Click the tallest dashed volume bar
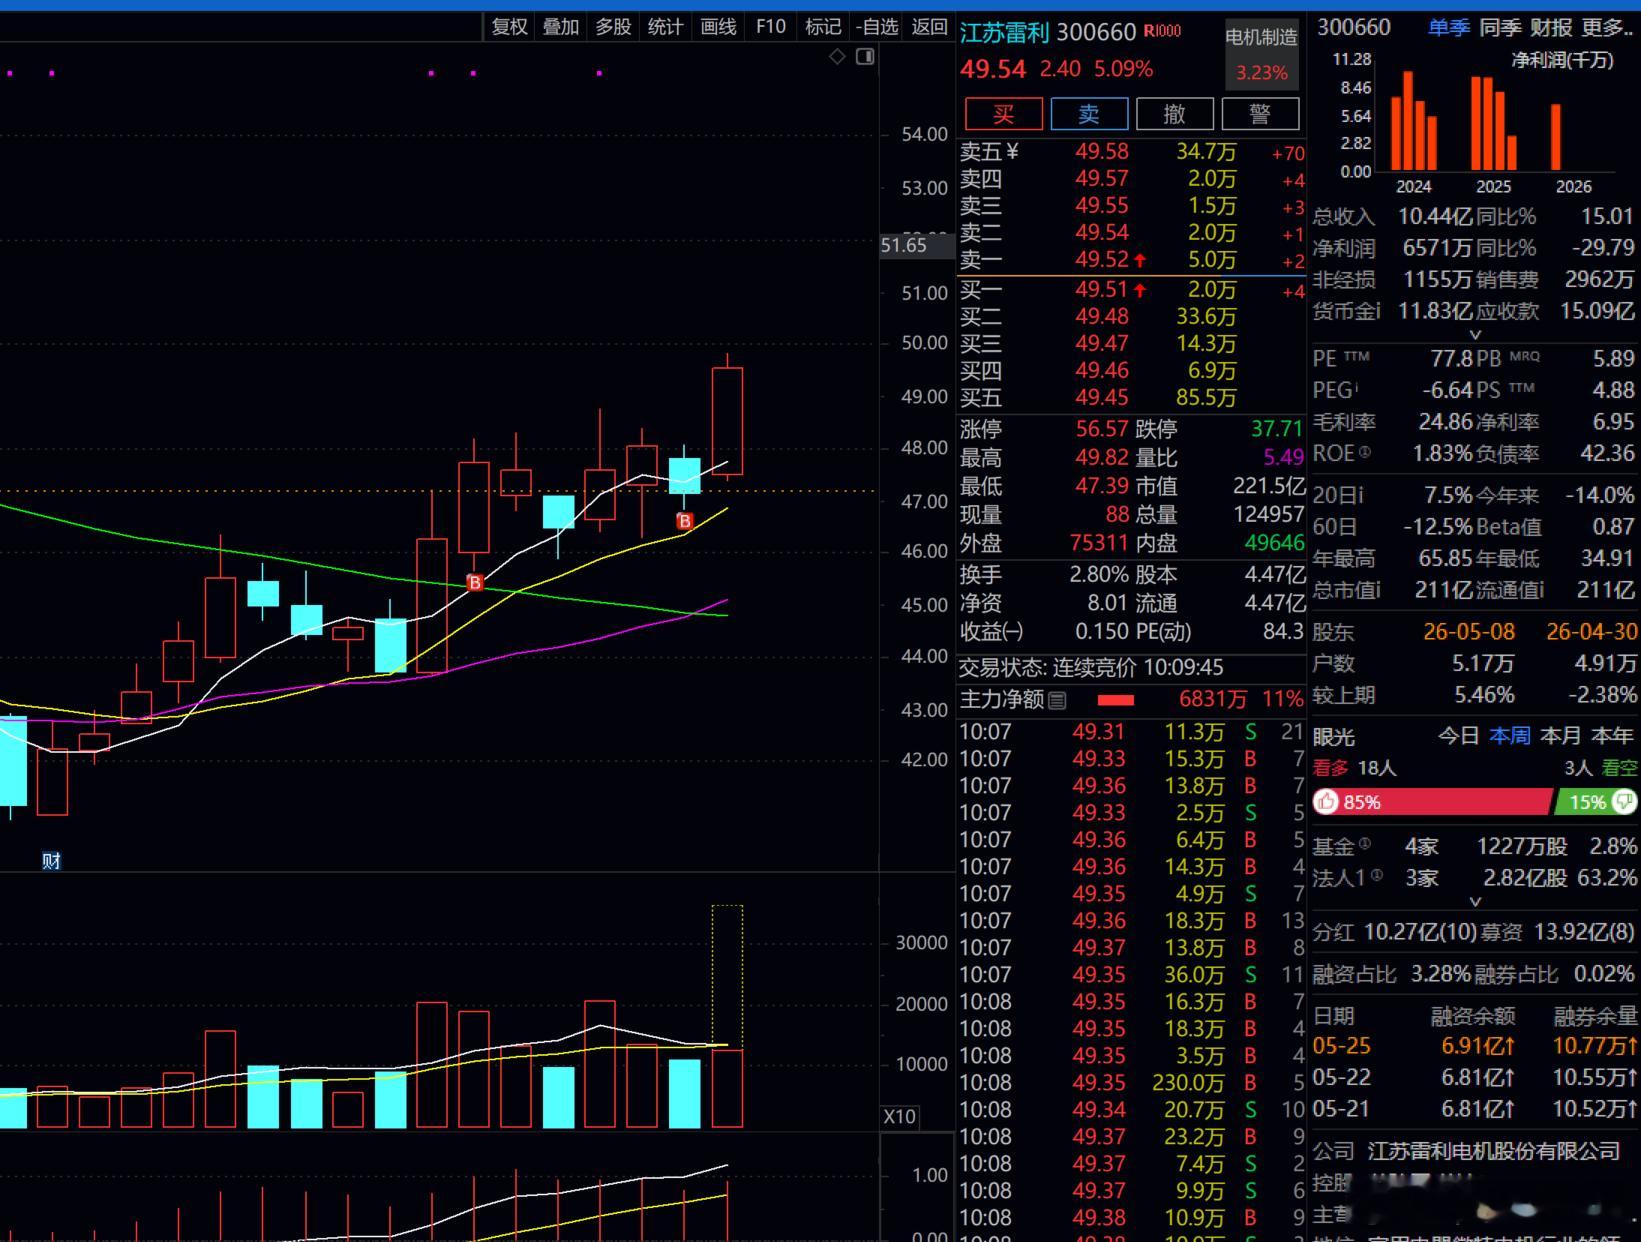1641x1242 pixels. pyautogui.click(x=727, y=977)
